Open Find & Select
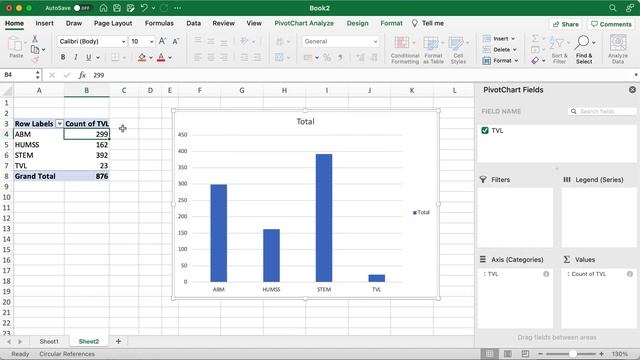Viewport: 640px width, 360px height. 584,50
